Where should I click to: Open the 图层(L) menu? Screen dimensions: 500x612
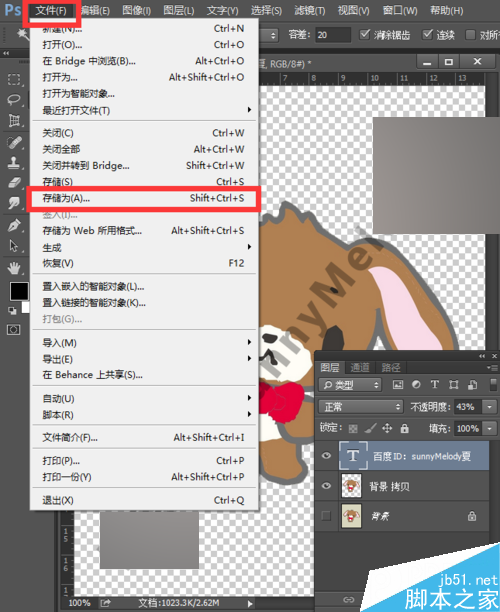(x=178, y=11)
